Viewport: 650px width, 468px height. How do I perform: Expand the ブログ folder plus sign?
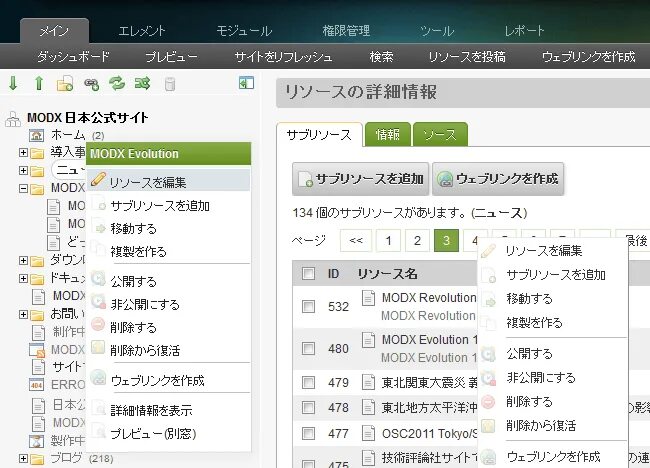(x=24, y=458)
